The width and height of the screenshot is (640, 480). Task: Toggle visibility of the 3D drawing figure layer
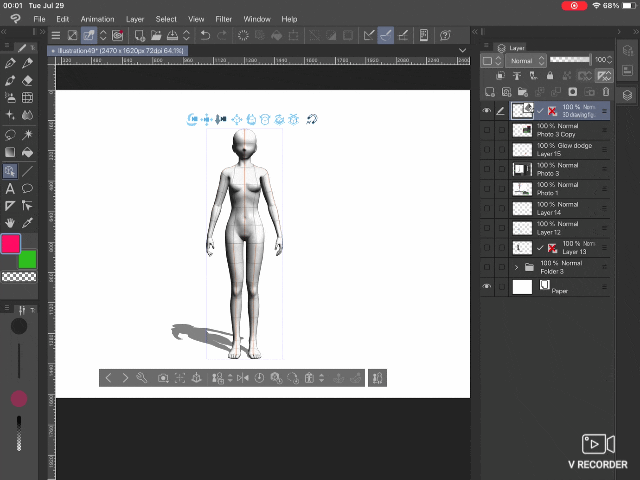pos(487,111)
